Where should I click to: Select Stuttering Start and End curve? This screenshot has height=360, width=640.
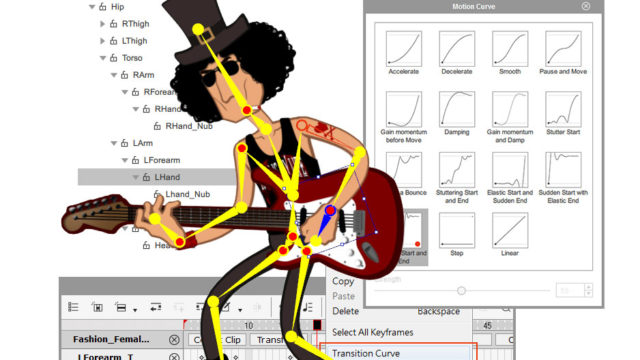457,170
